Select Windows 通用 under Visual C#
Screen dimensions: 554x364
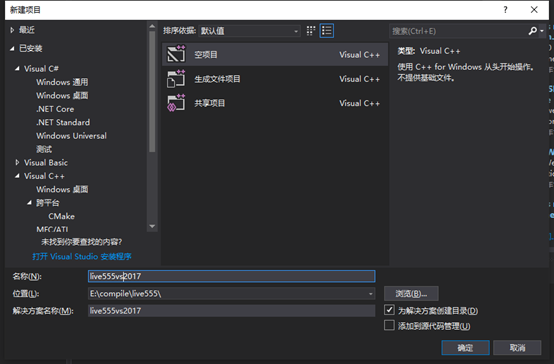point(62,82)
